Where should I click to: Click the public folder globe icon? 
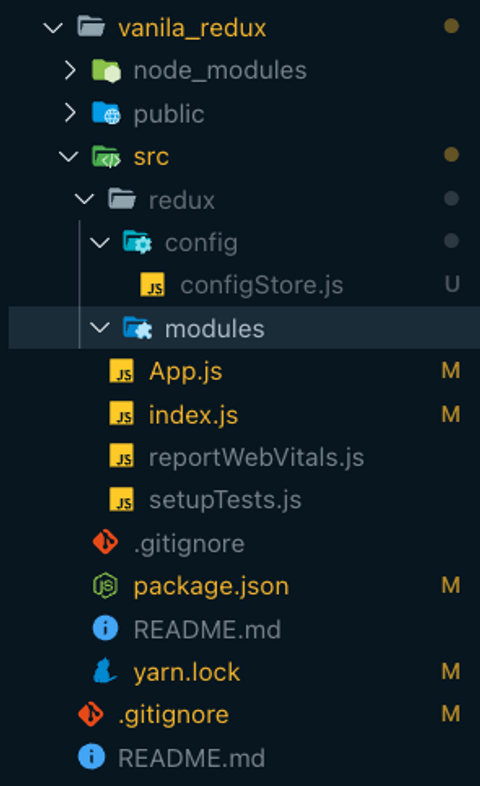point(106,113)
